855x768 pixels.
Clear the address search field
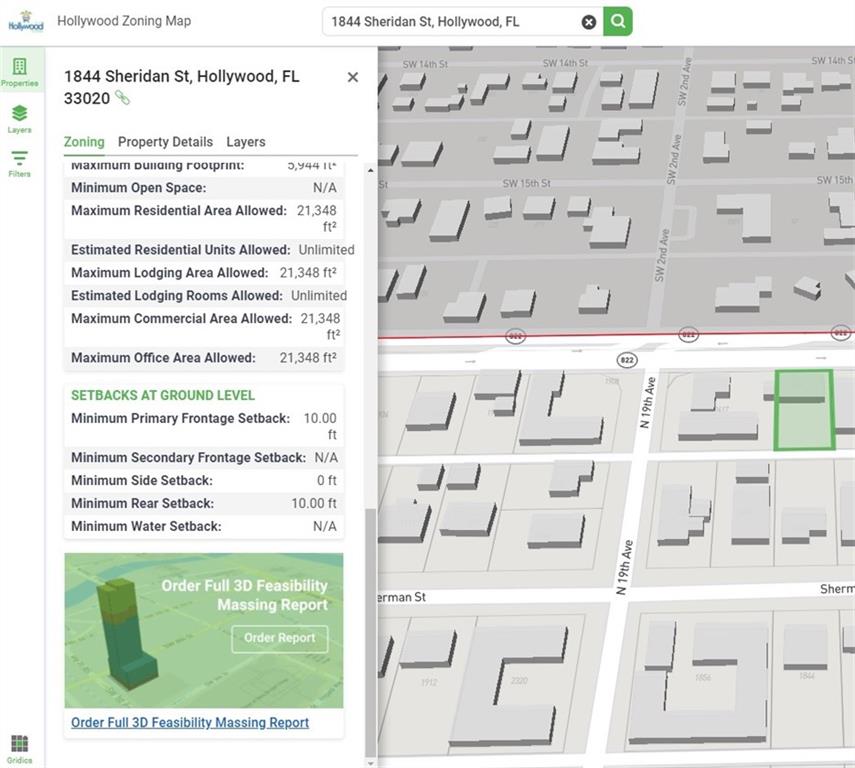click(589, 22)
